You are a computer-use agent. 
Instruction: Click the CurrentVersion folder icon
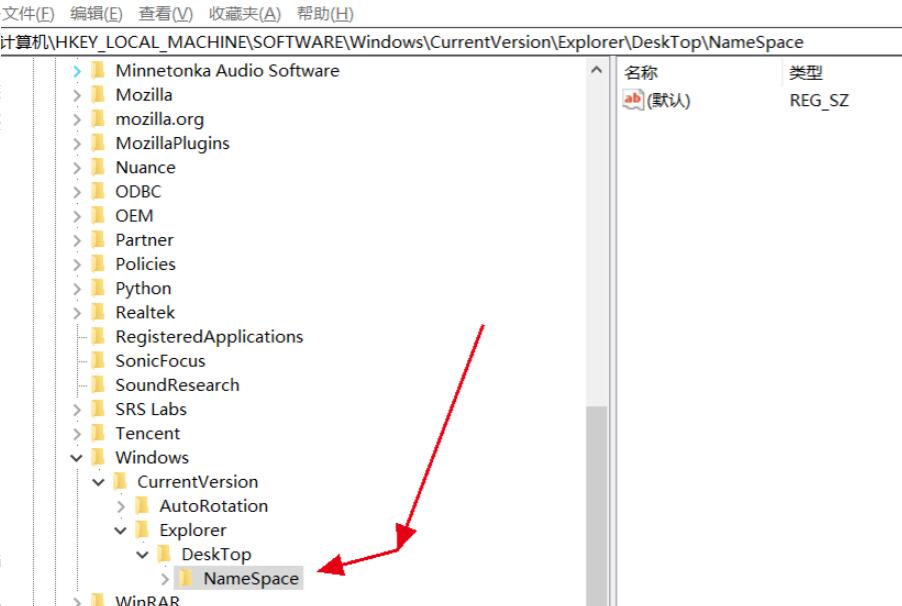point(120,481)
